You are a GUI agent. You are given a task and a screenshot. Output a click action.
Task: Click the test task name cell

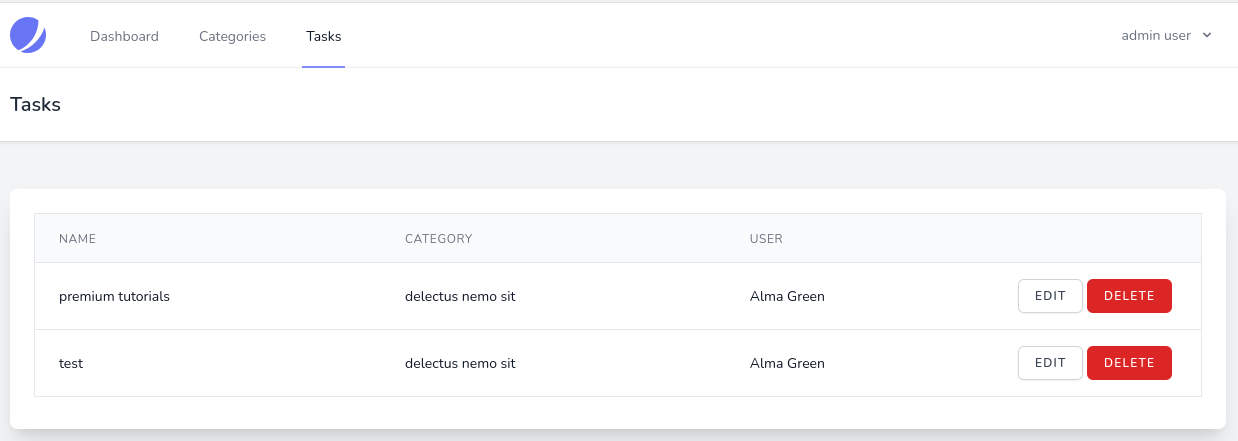(71, 364)
